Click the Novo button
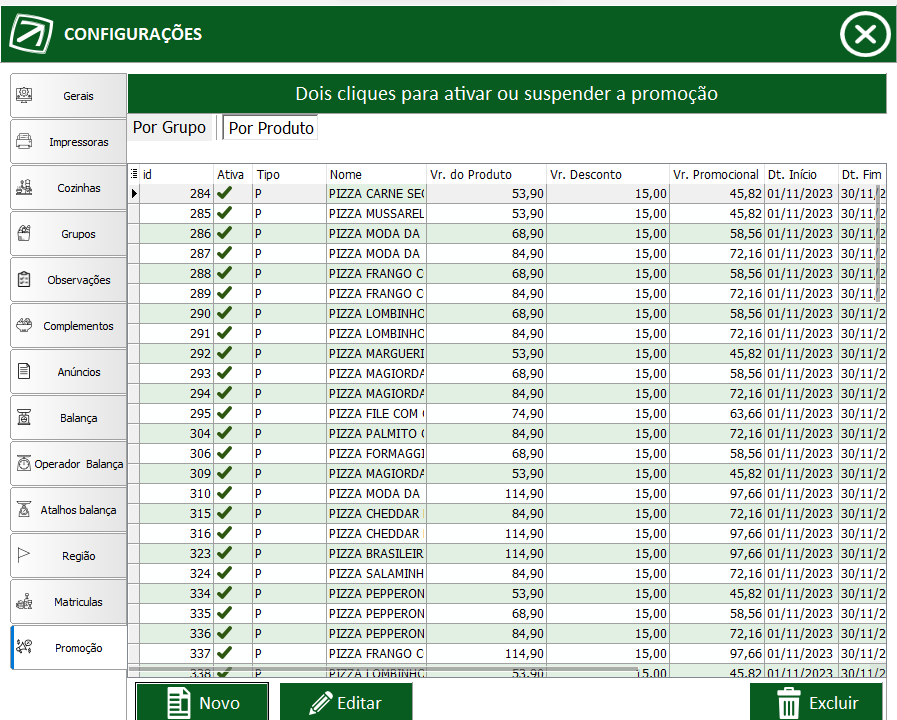This screenshot has height=720, width=897. (202, 702)
